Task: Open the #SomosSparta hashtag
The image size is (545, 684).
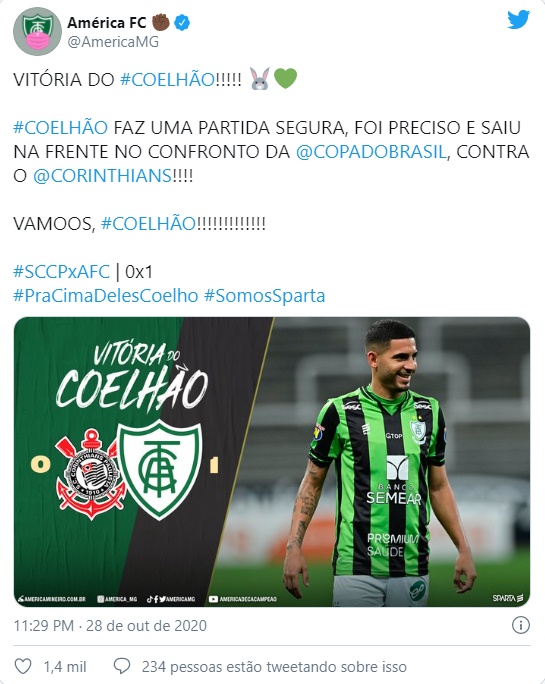Action: tap(265, 296)
